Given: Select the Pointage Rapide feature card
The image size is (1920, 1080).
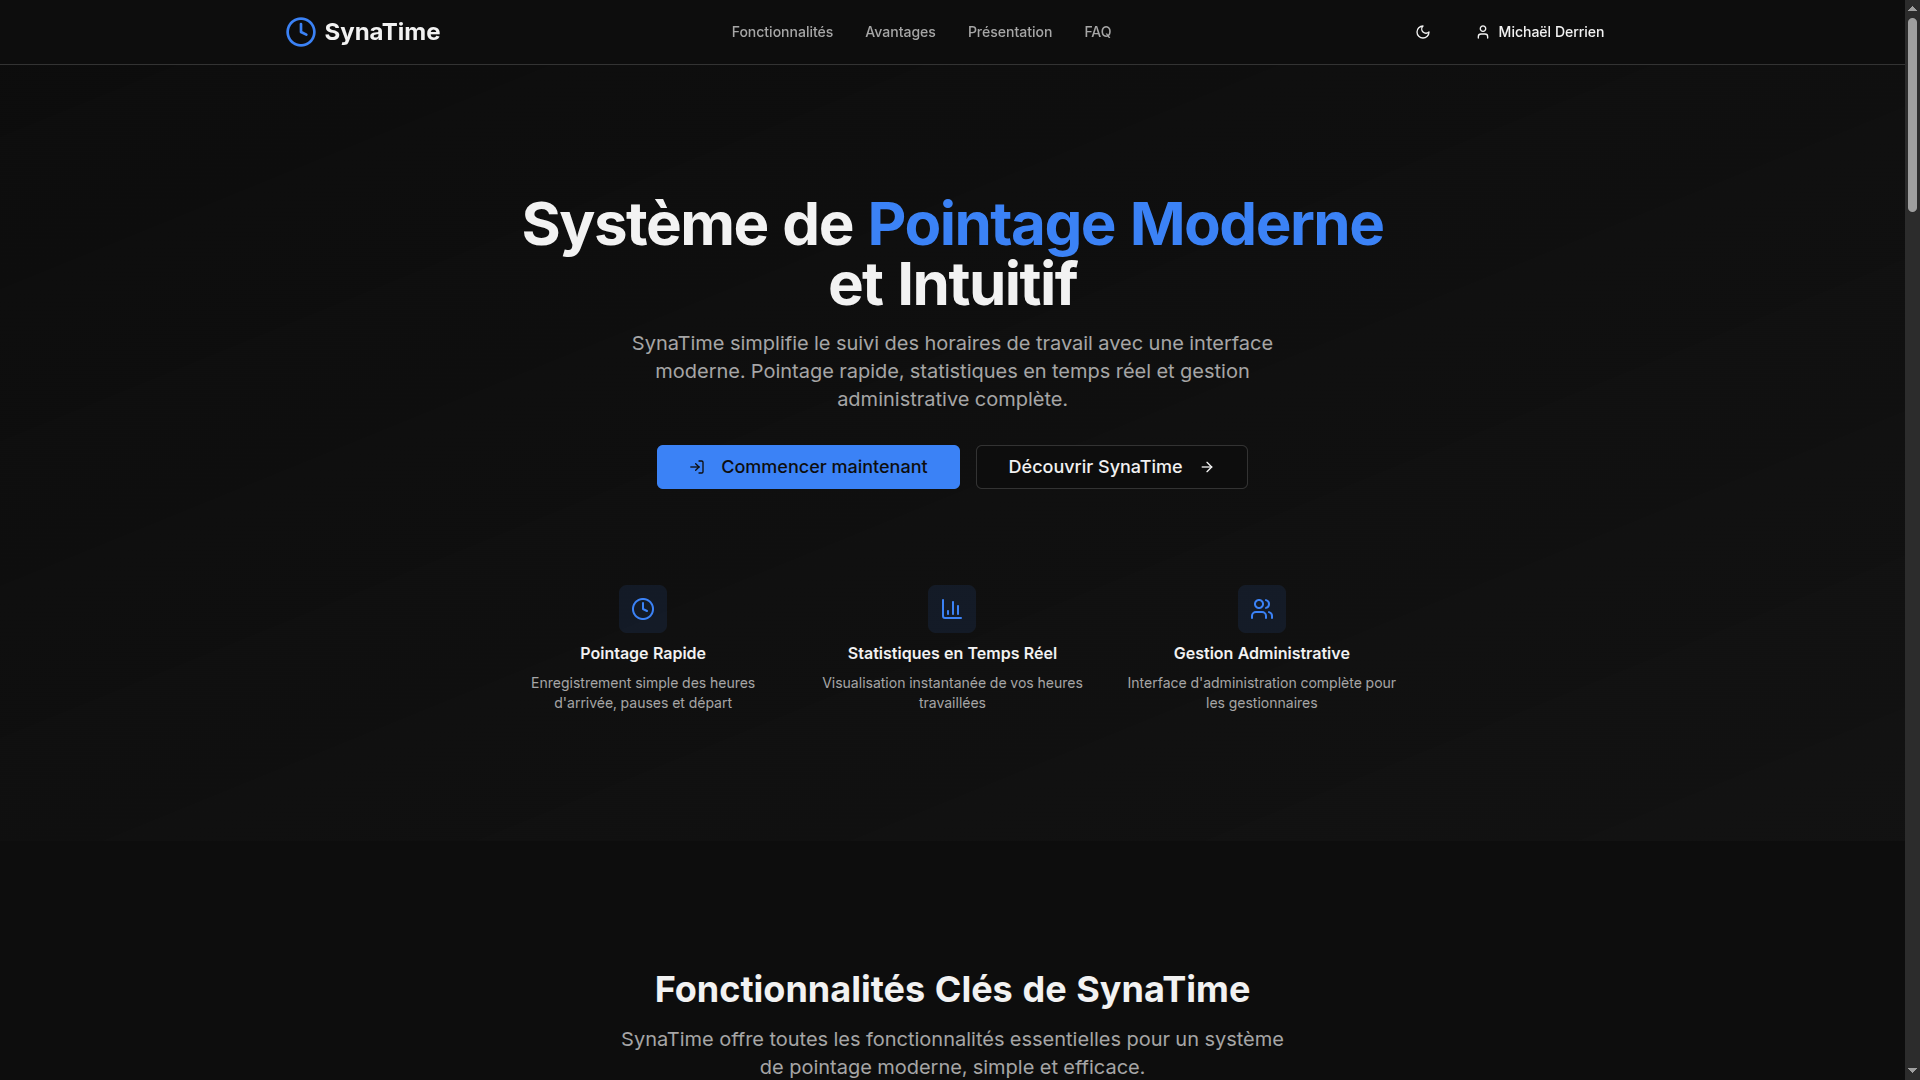Looking at the screenshot, I should tap(642, 653).
